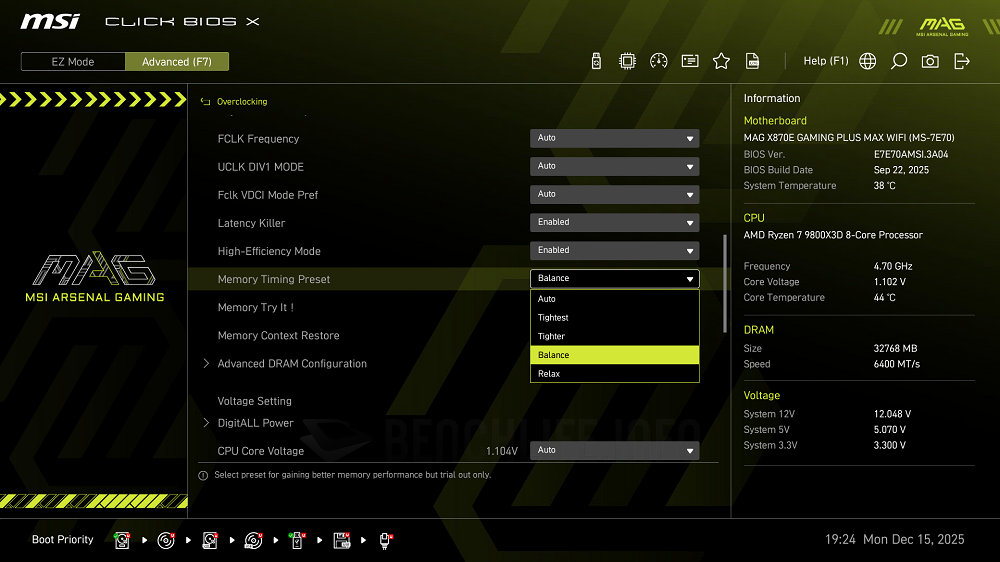The image size is (1000, 562).
Task: Open the FCLK Frequency dropdown
Action: [x=614, y=138]
